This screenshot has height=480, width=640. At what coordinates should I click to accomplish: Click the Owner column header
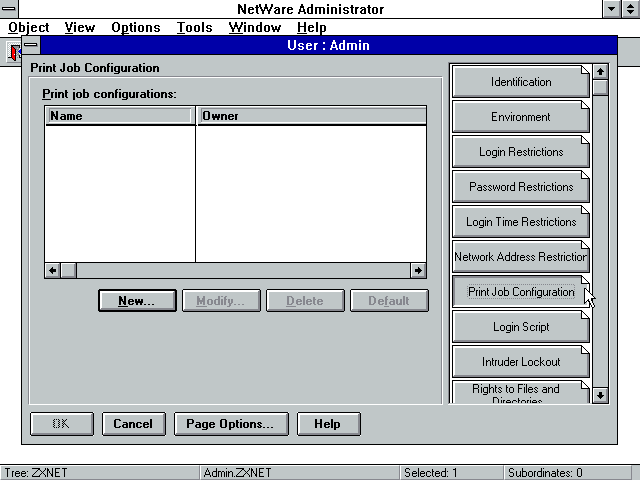click(311, 116)
